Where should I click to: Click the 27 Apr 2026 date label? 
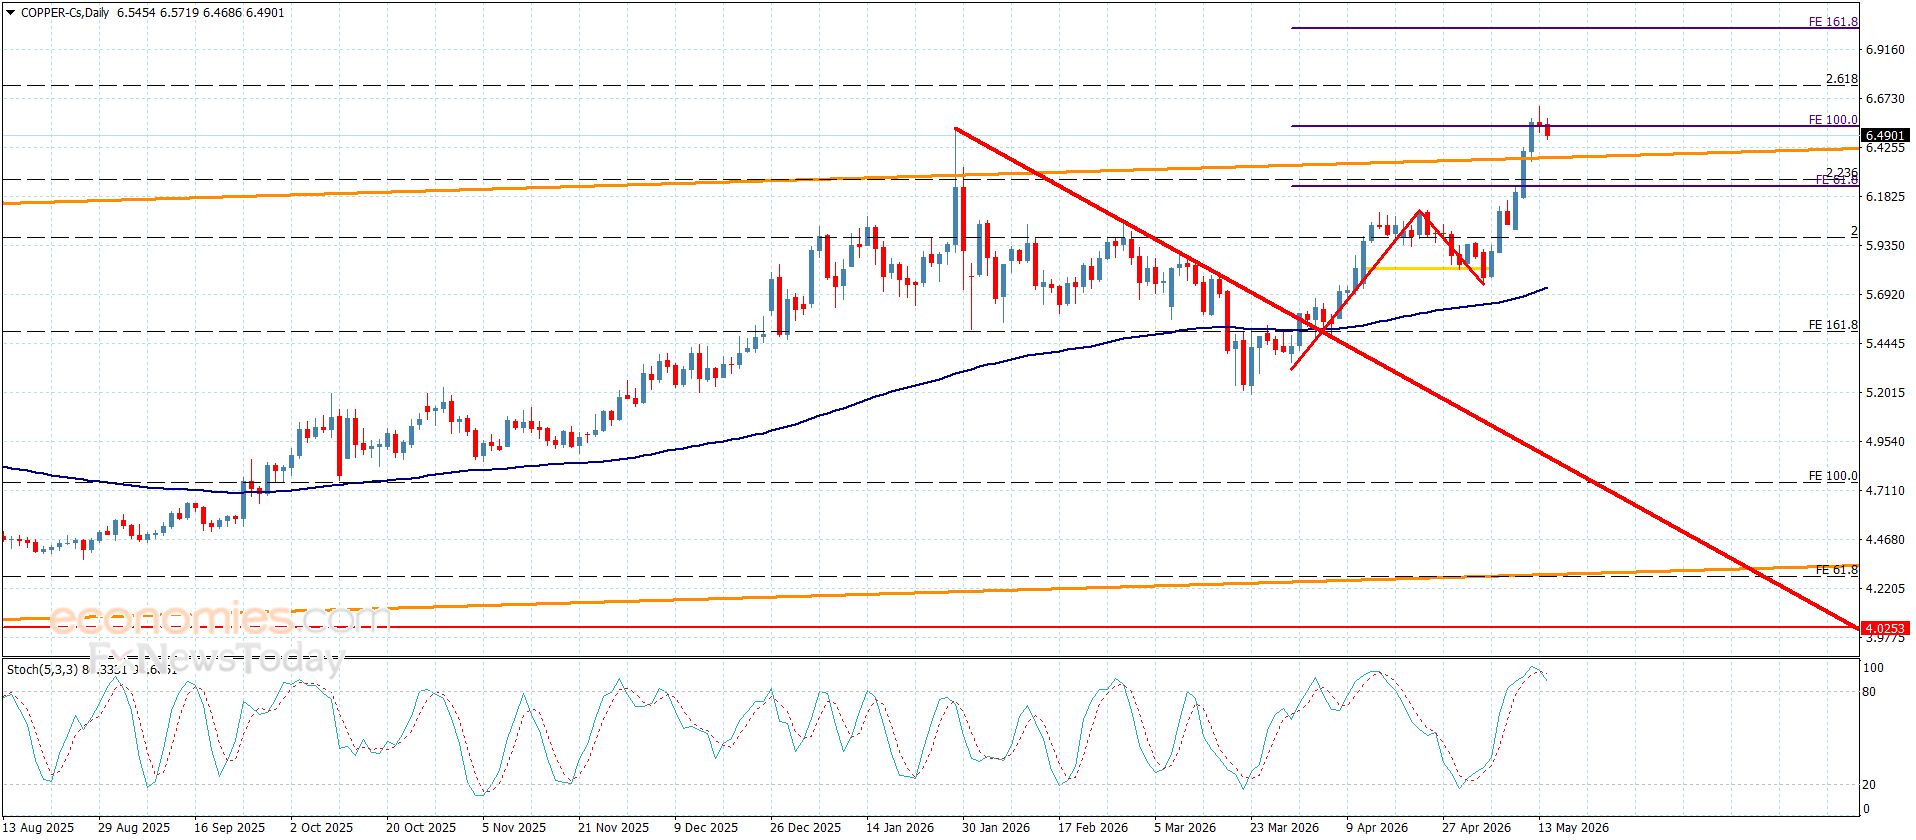[x=1476, y=828]
